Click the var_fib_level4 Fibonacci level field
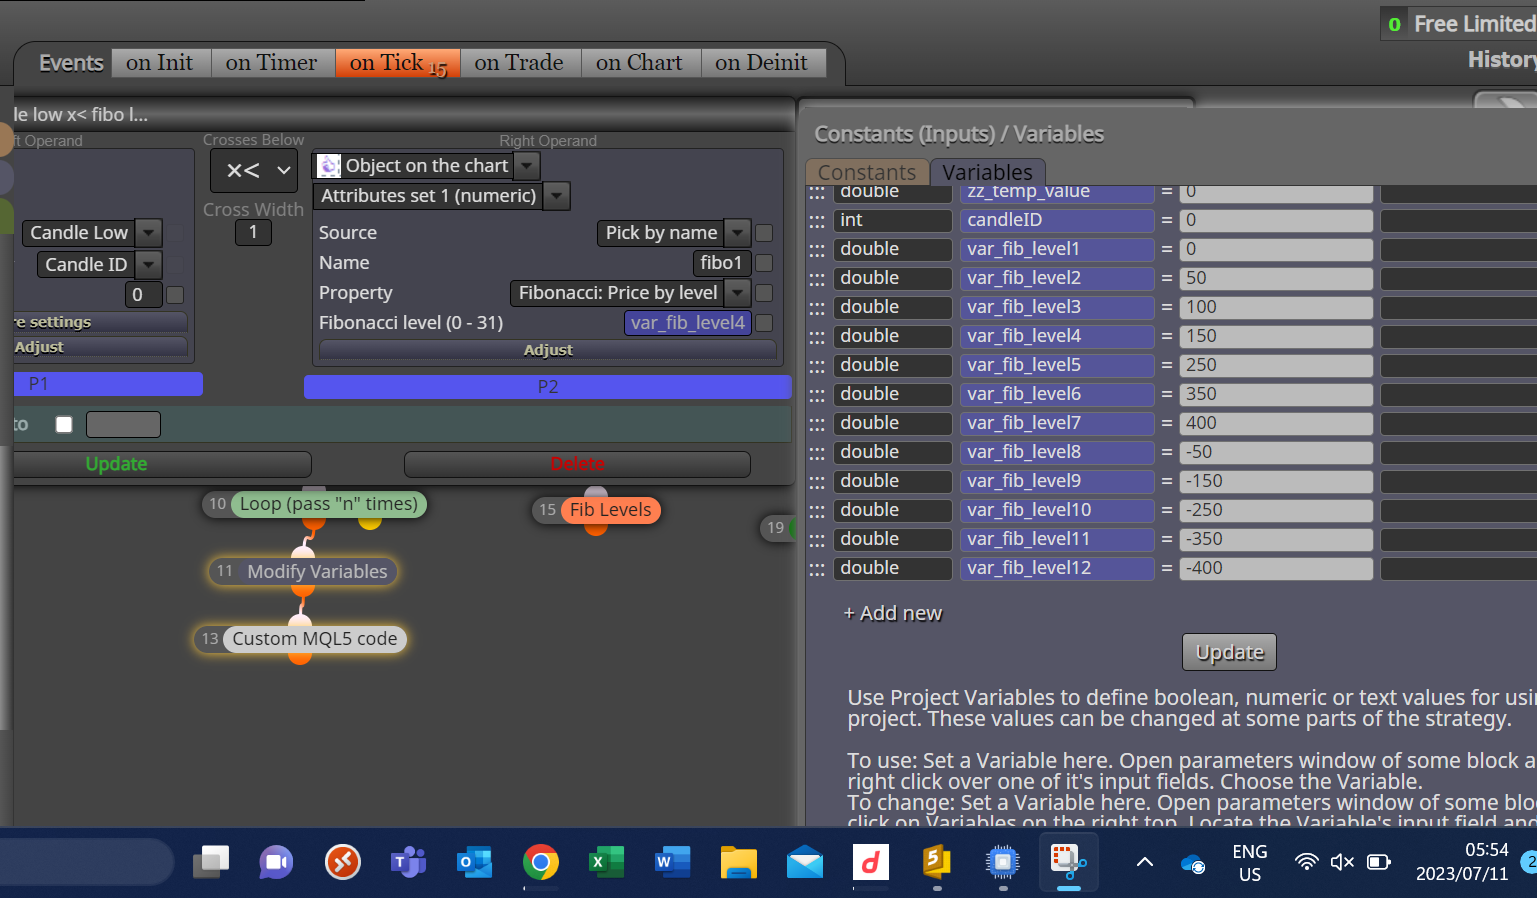The width and height of the screenshot is (1537, 898). [688, 323]
